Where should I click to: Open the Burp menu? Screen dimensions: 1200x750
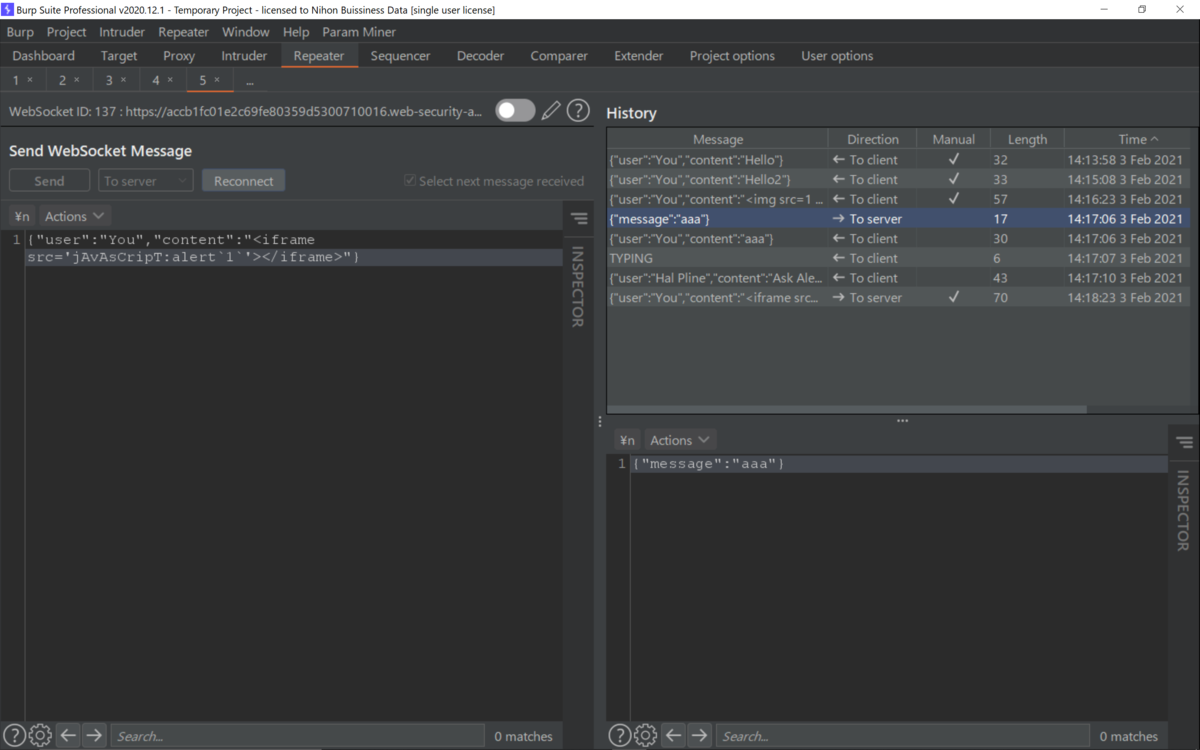(x=20, y=32)
